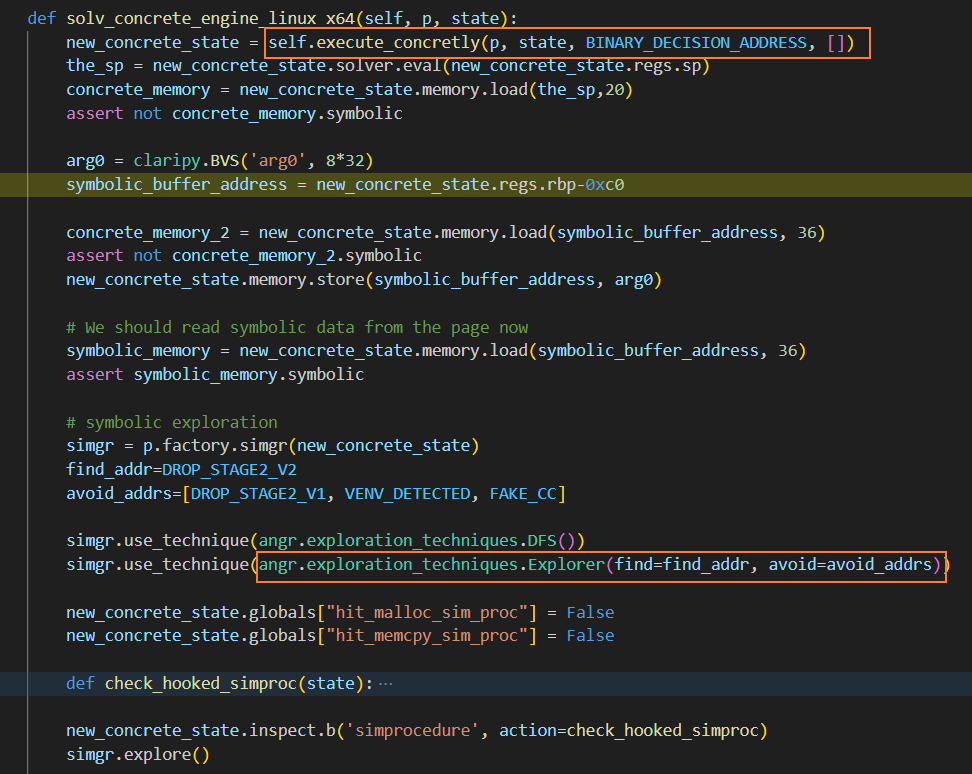Viewport: 972px width, 774px height.
Task: Click symbolic_memory variable assignment
Action: click(138, 351)
